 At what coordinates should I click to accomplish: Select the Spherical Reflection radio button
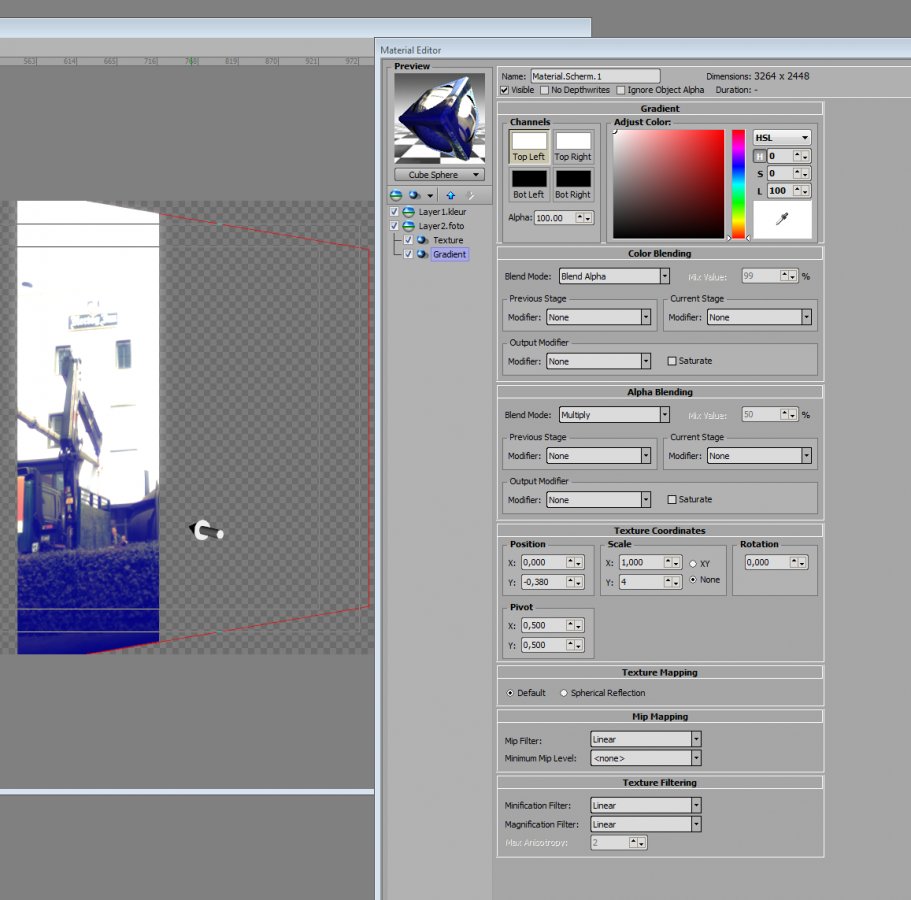[564, 693]
